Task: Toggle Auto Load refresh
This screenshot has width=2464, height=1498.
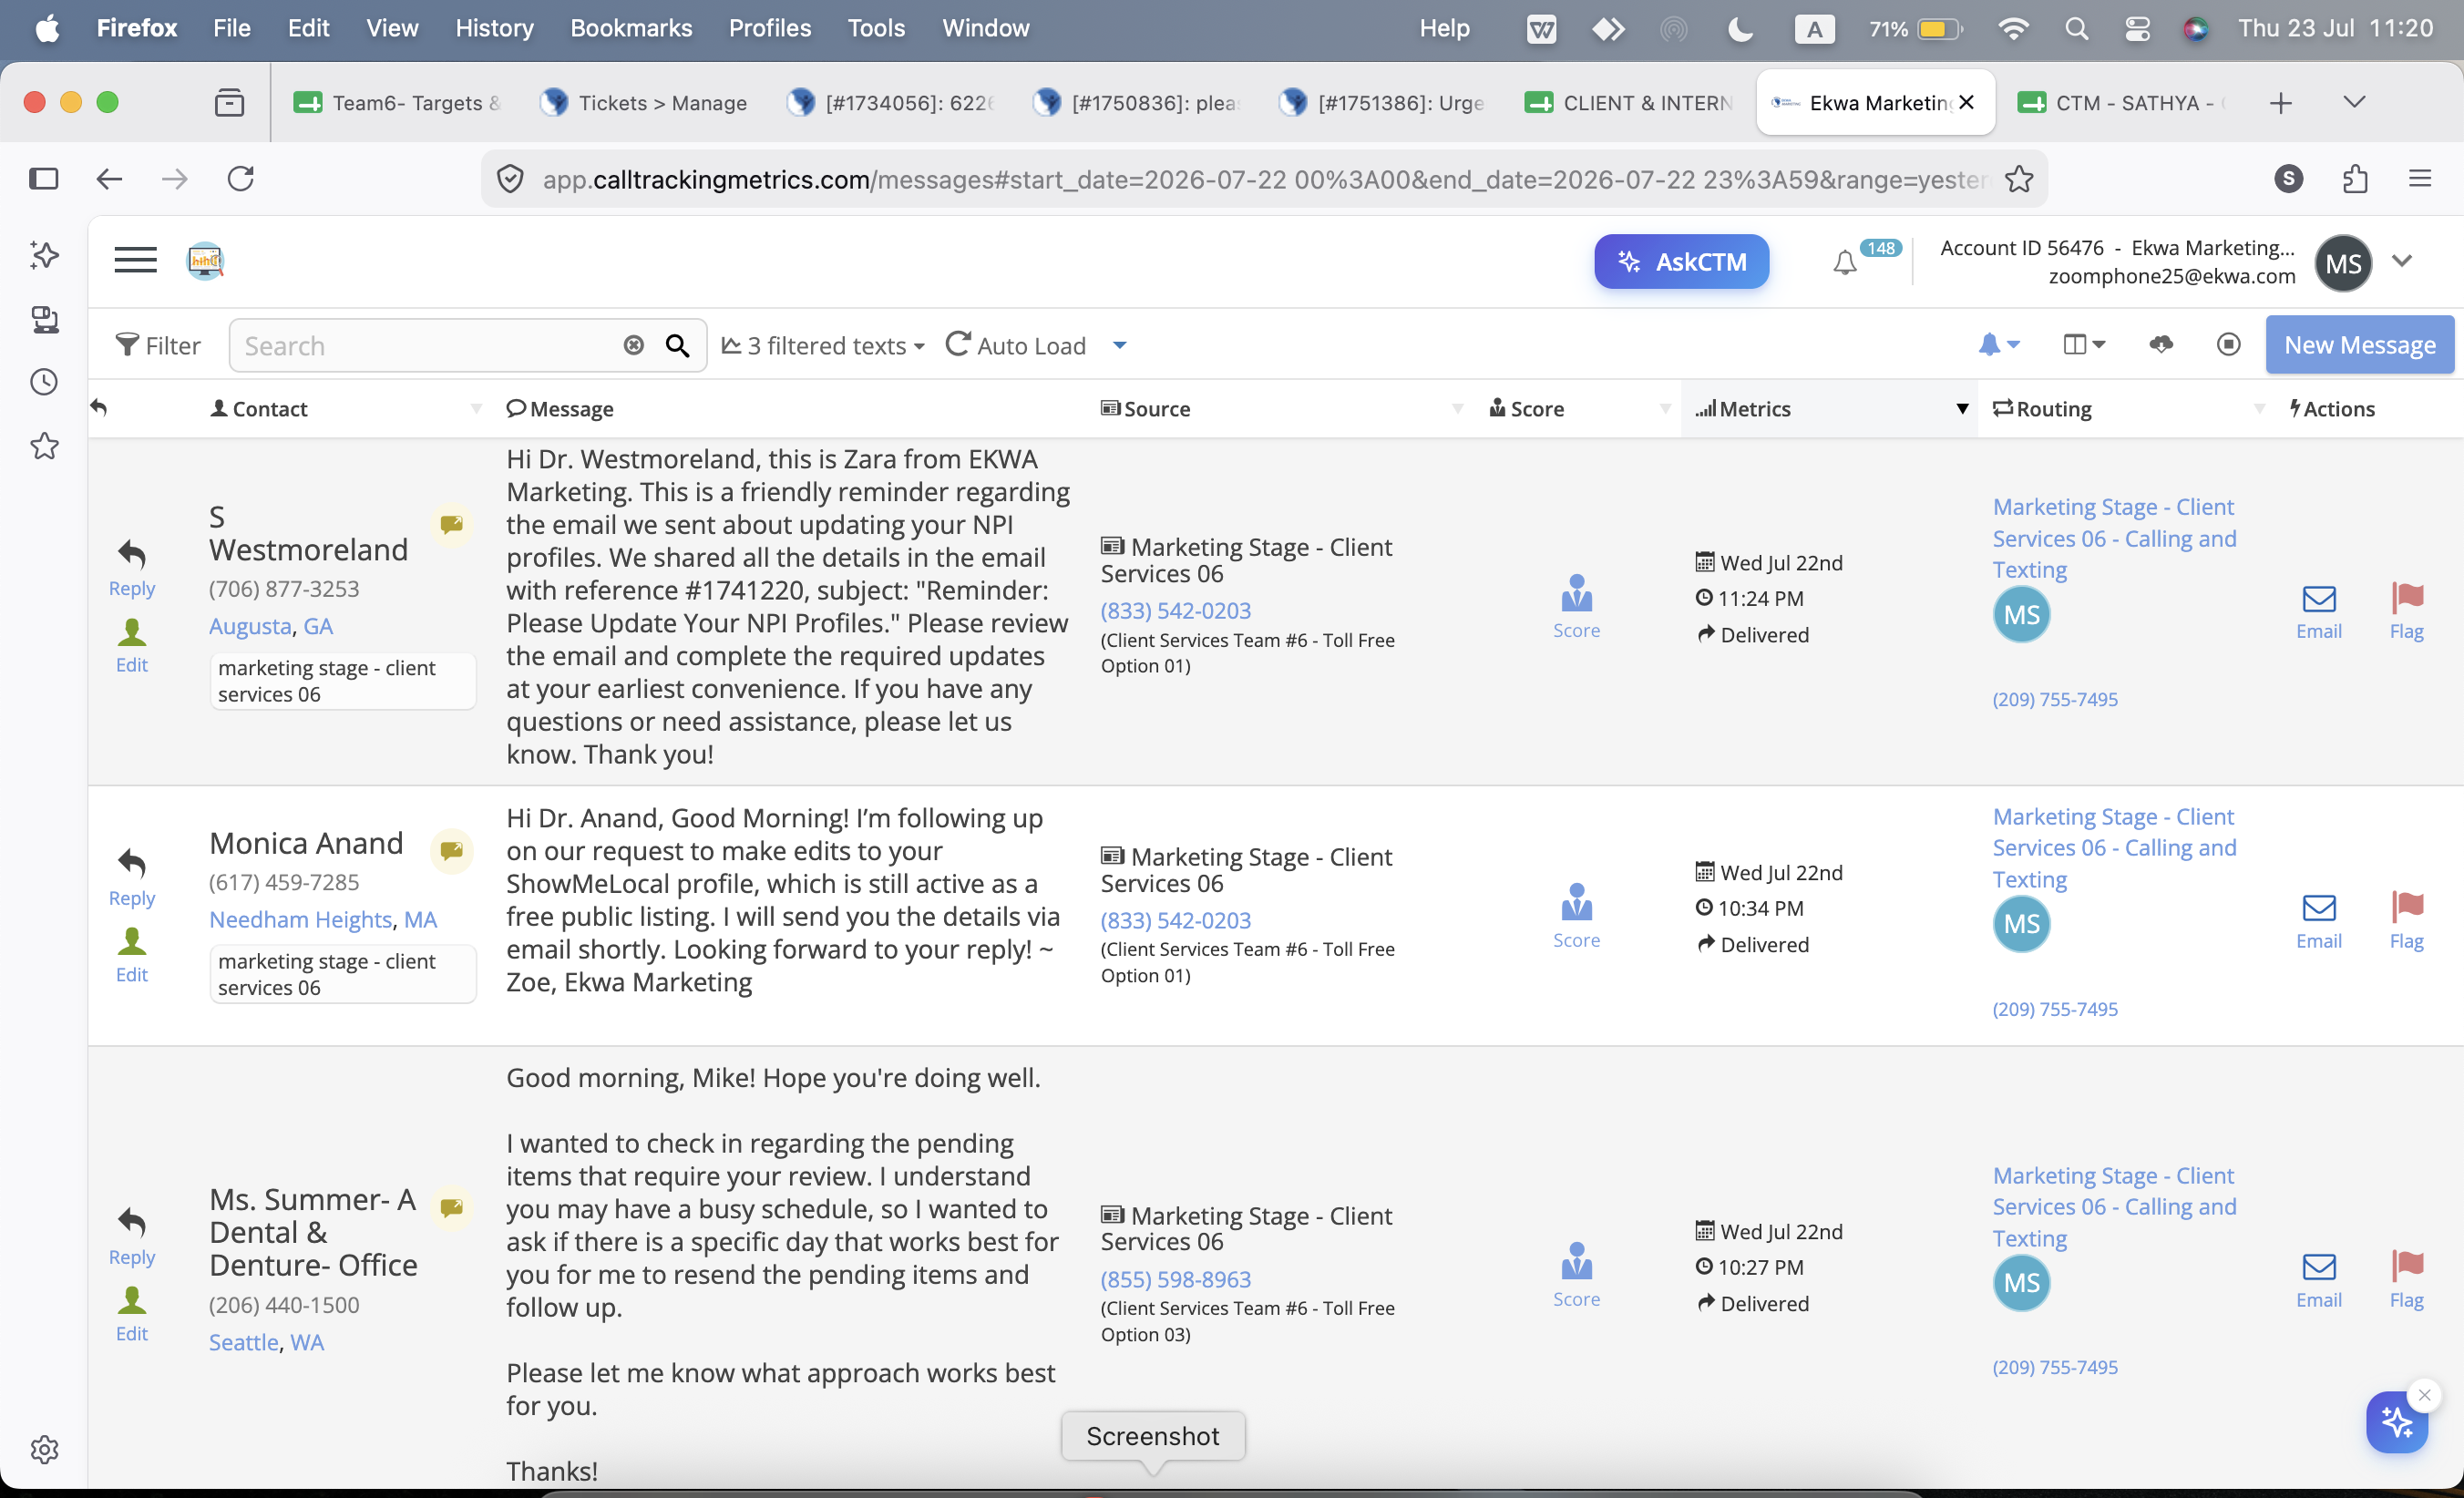Action: (1015, 346)
